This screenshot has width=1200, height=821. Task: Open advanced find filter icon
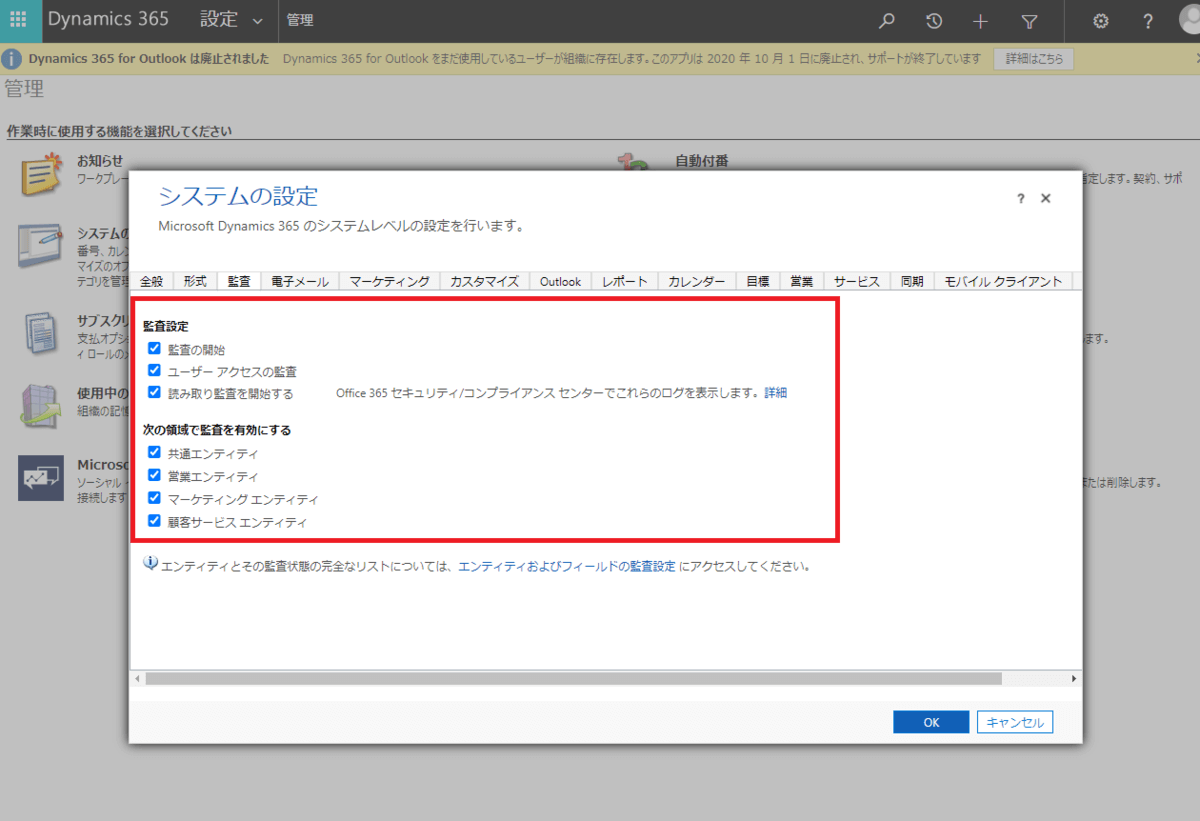[1029, 21]
